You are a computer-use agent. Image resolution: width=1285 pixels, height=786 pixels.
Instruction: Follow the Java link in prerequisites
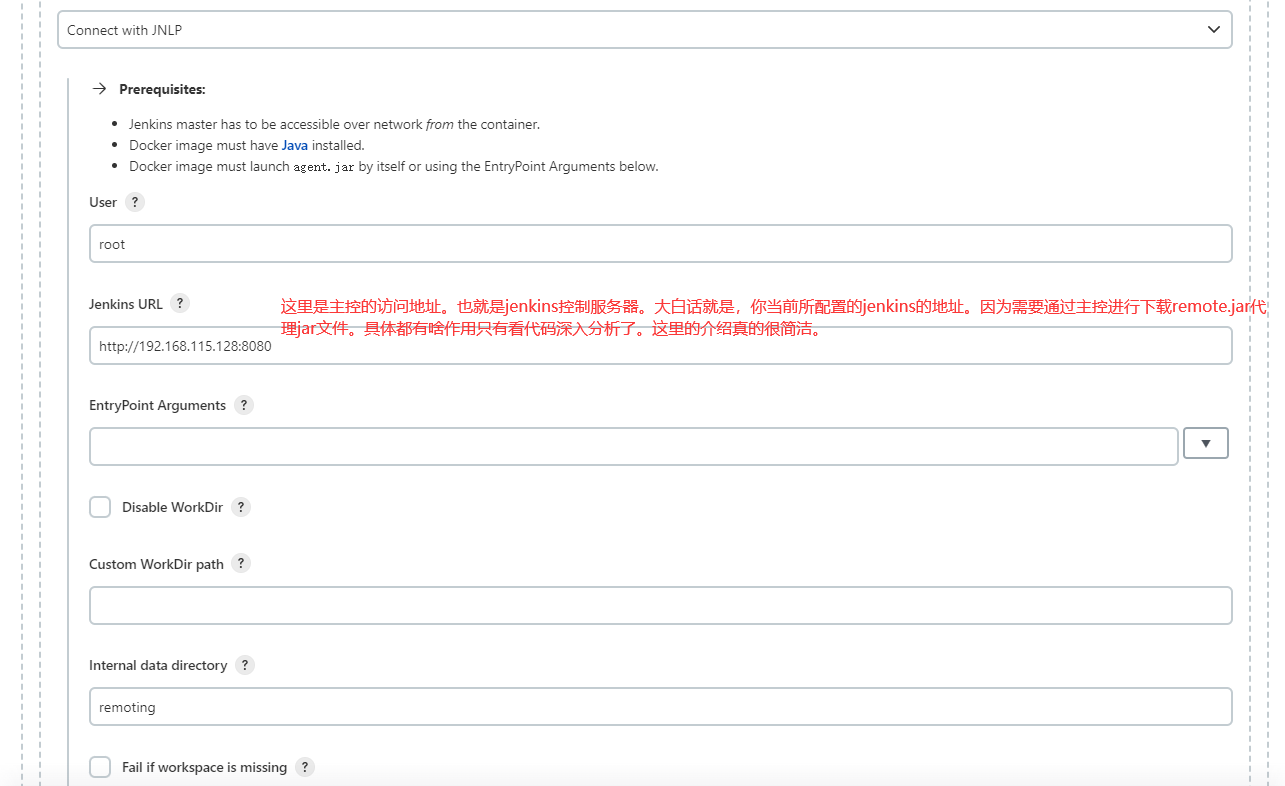(295, 145)
